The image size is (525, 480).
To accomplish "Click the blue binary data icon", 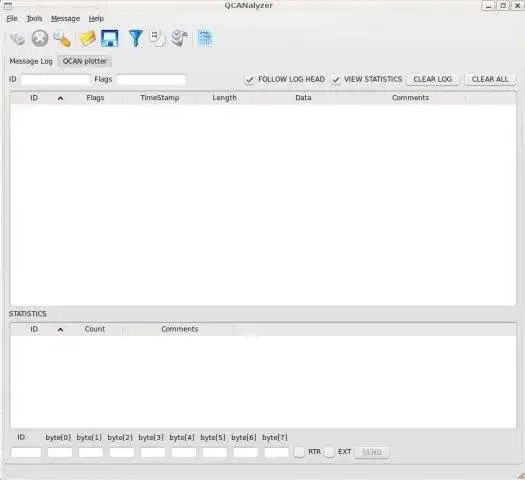I will coord(205,38).
